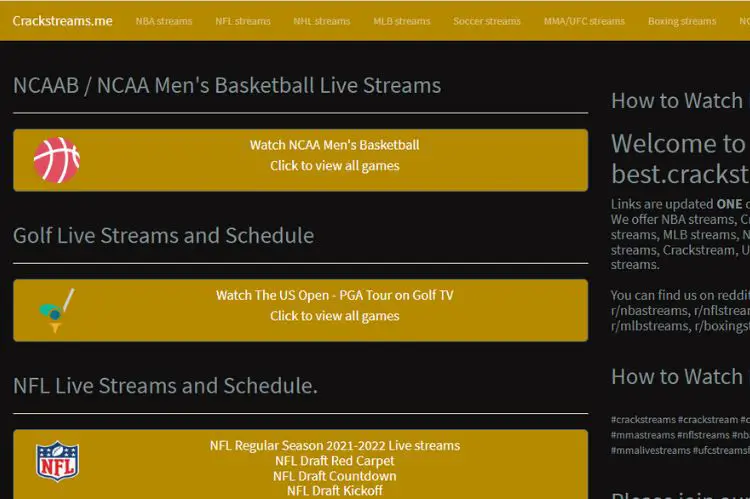This screenshot has height=499, width=750.
Task: Open the Boxing streams menu item
Action: (x=682, y=22)
